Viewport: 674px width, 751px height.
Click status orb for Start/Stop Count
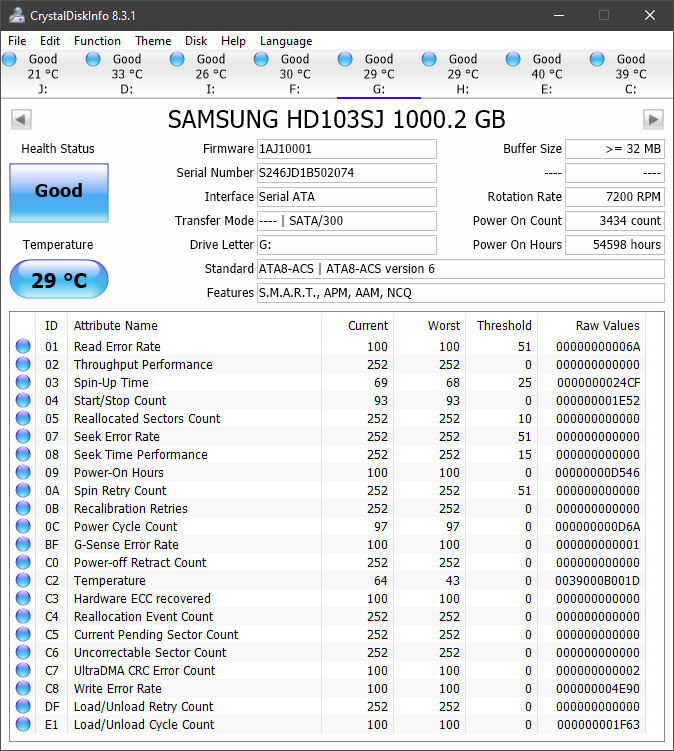[x=23, y=400]
